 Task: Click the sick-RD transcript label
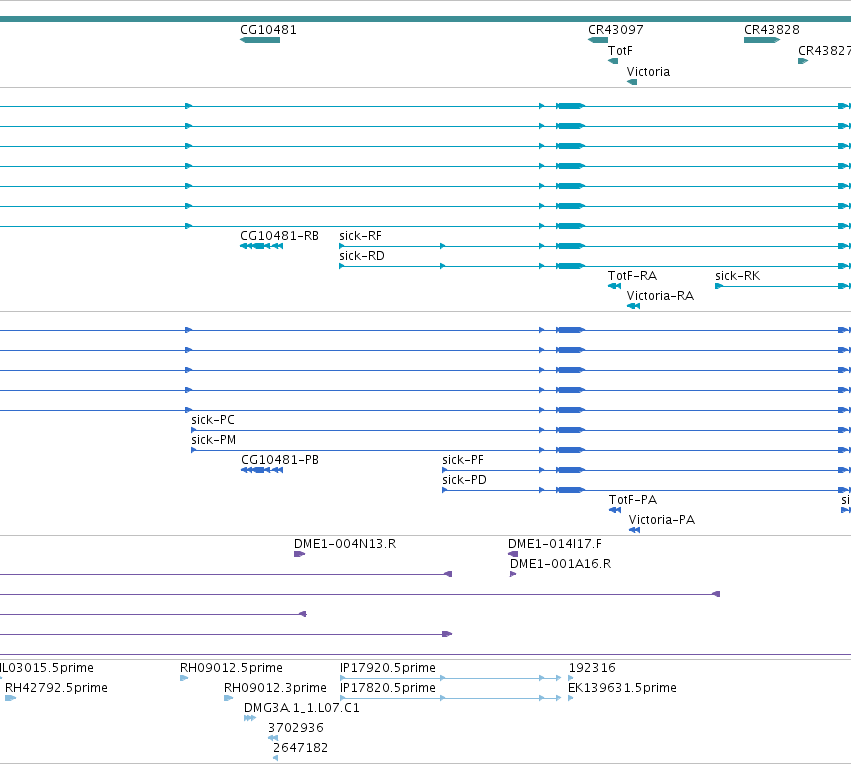click(362, 256)
